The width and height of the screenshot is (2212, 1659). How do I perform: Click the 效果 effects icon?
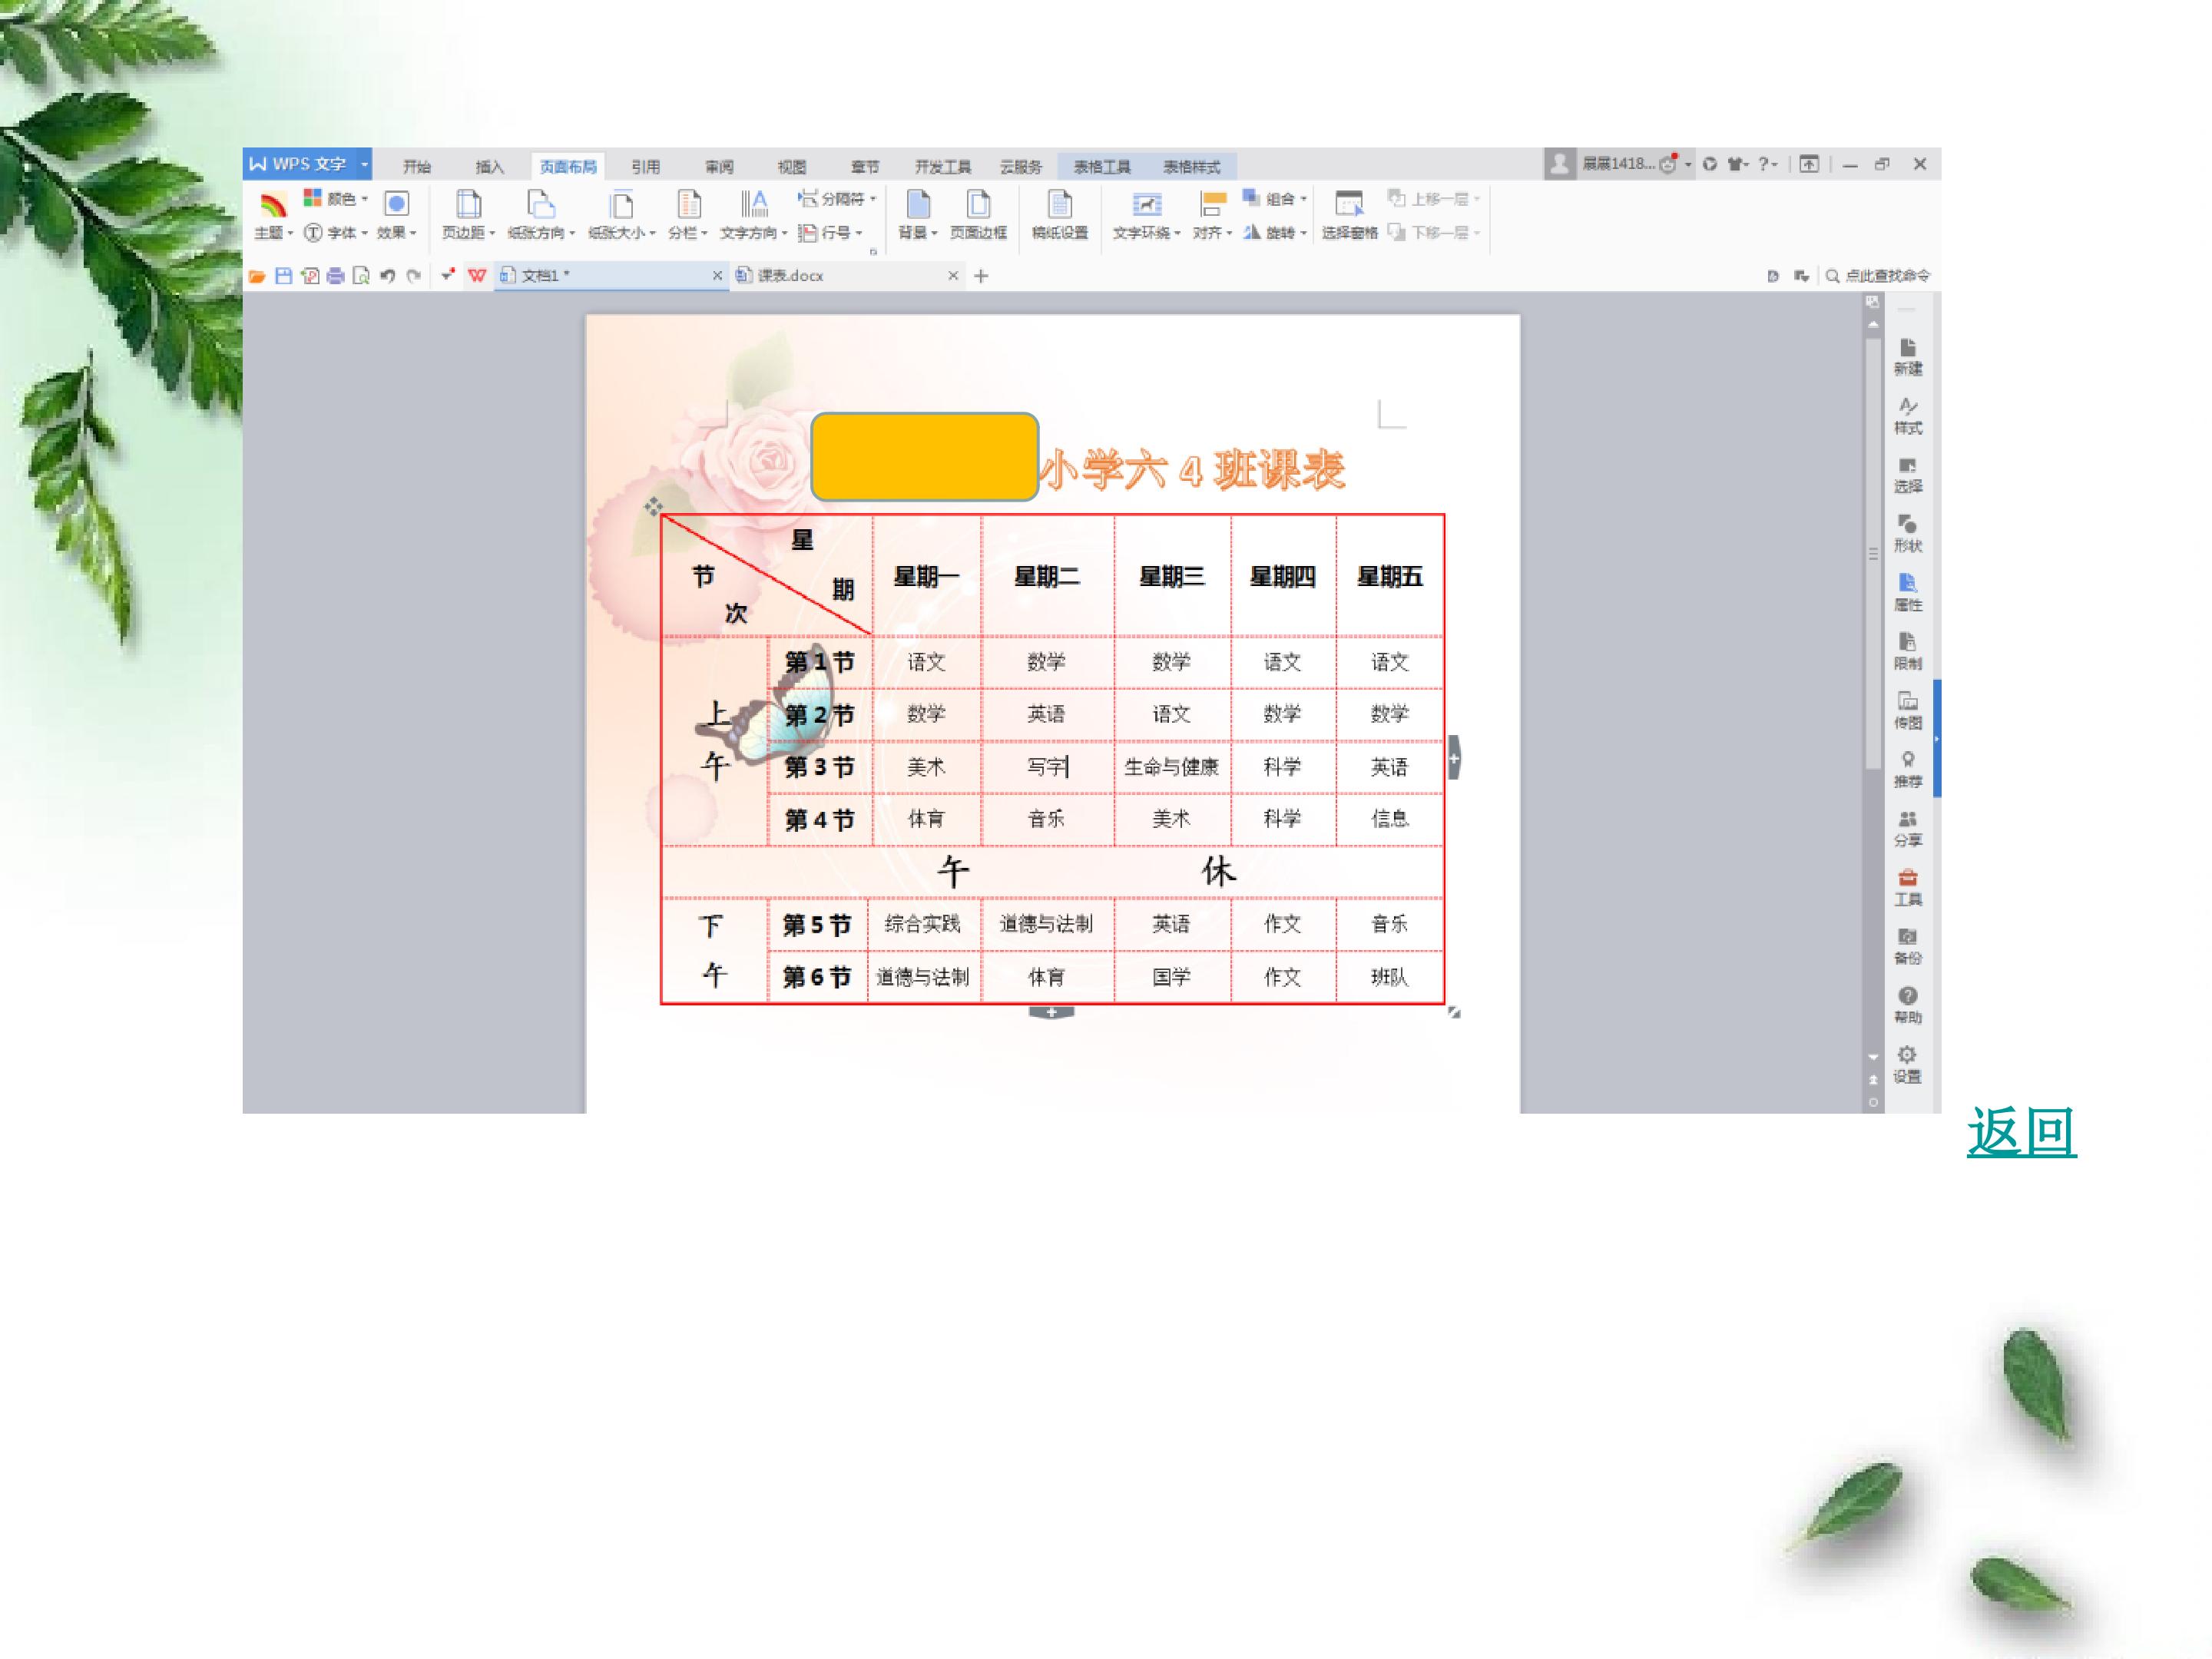(x=397, y=205)
